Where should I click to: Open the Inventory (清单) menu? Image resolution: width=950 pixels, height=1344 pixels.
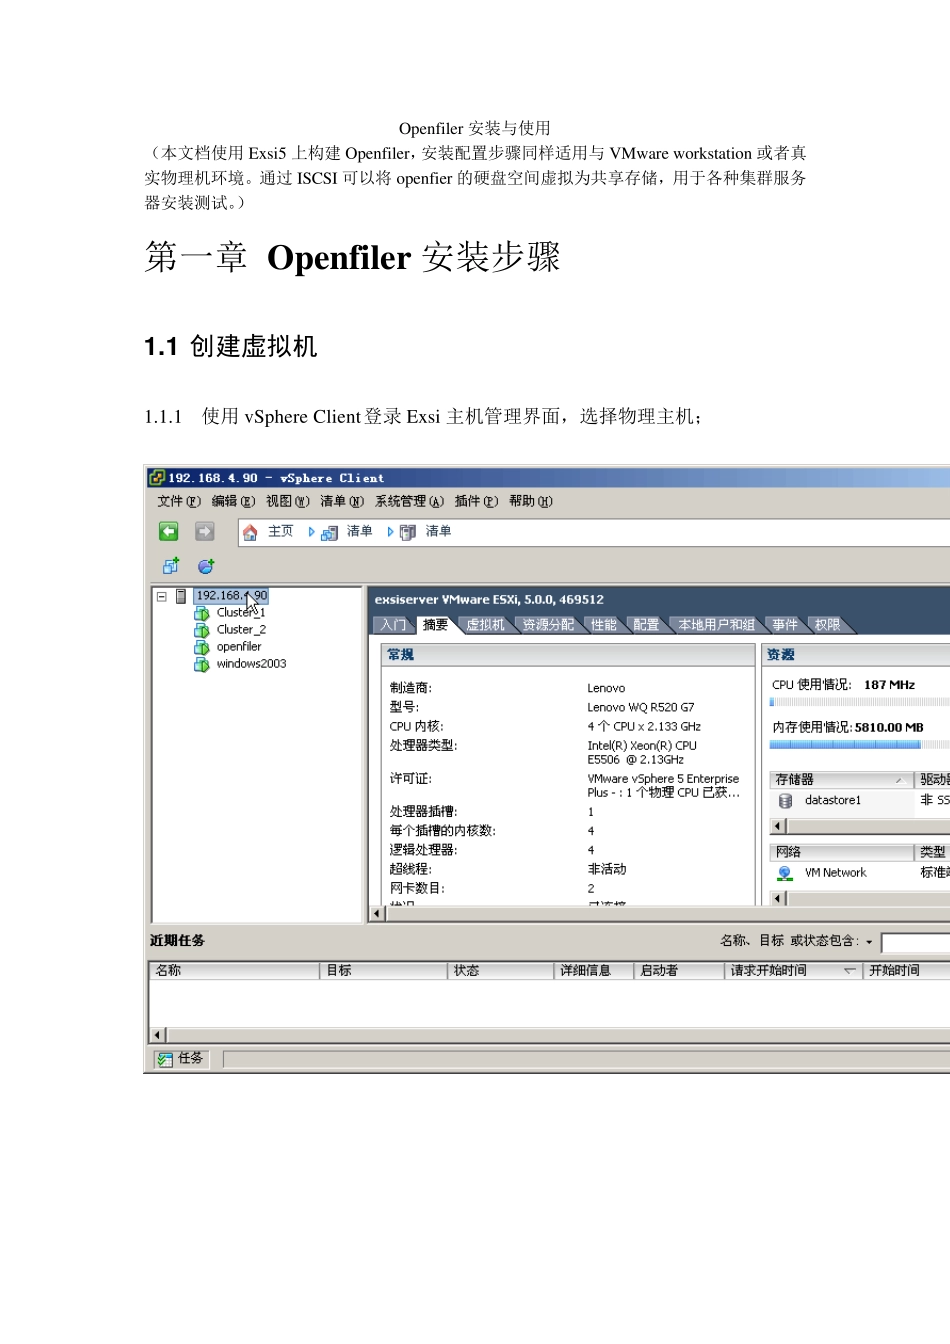coord(342,502)
